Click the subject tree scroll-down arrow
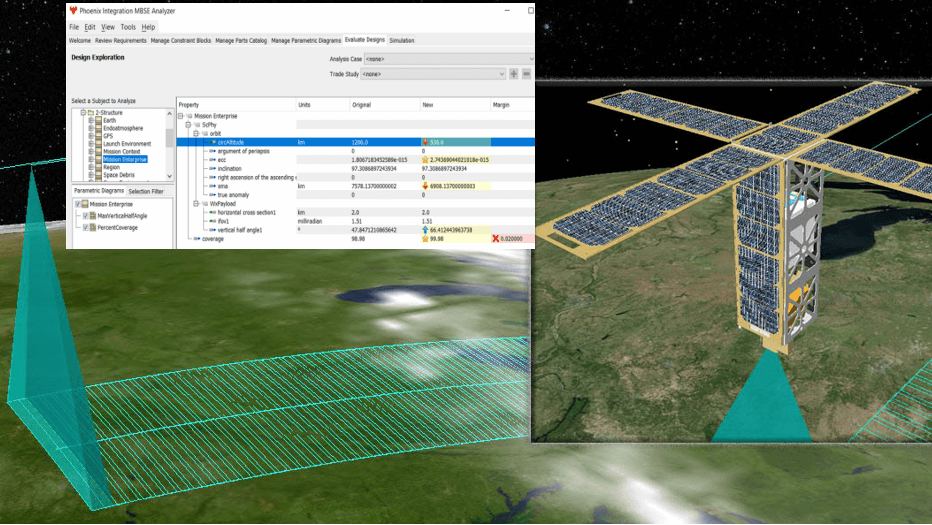 (169, 177)
